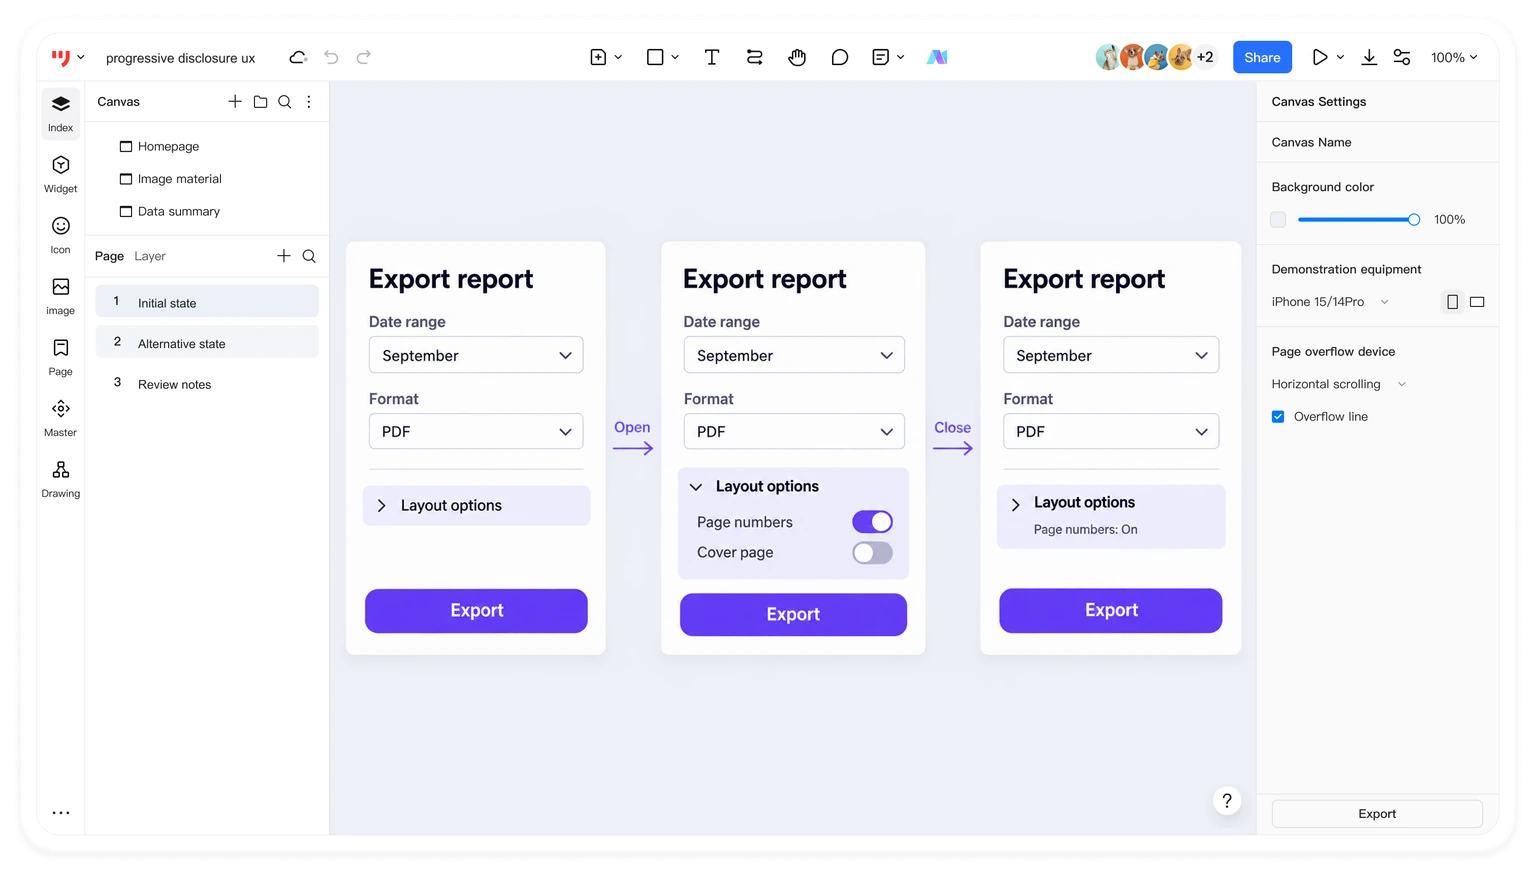This screenshot has height=876, width=1536.
Task: Open the help question mark button
Action: click(1227, 801)
